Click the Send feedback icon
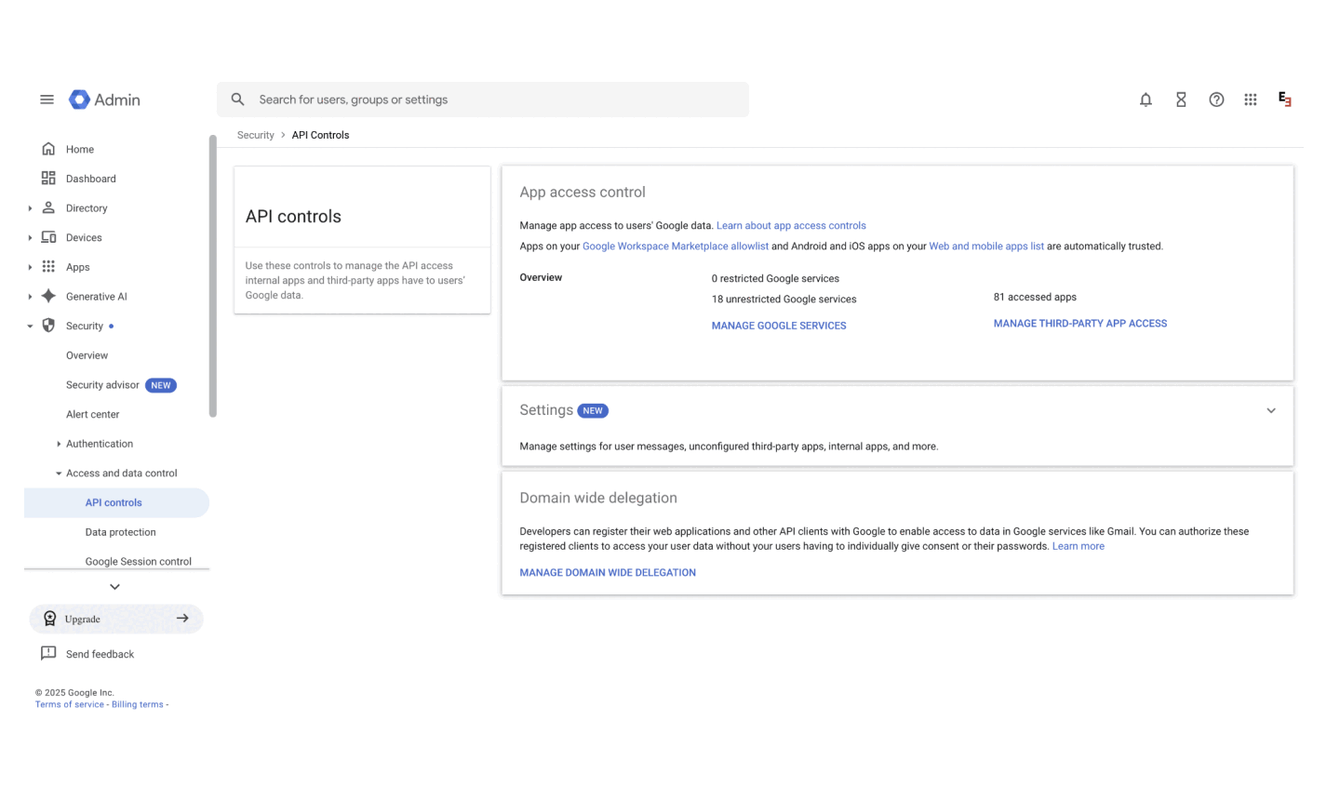The image size is (1340, 800). (48, 653)
